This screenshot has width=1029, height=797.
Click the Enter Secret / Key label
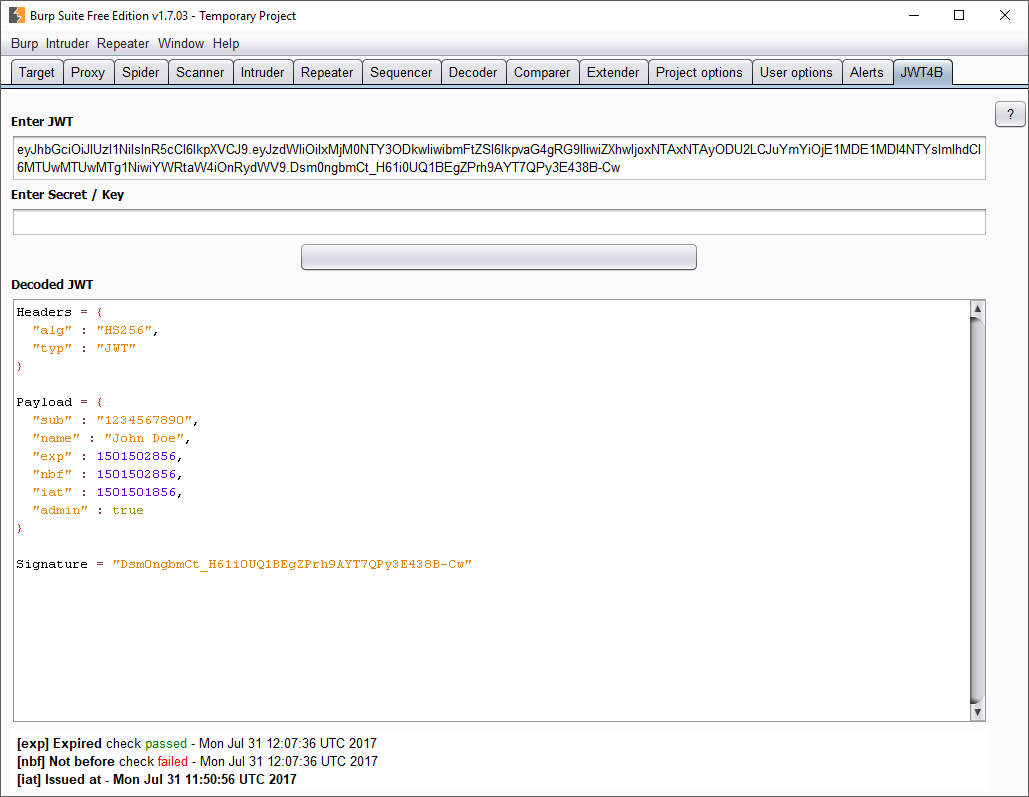pos(68,194)
